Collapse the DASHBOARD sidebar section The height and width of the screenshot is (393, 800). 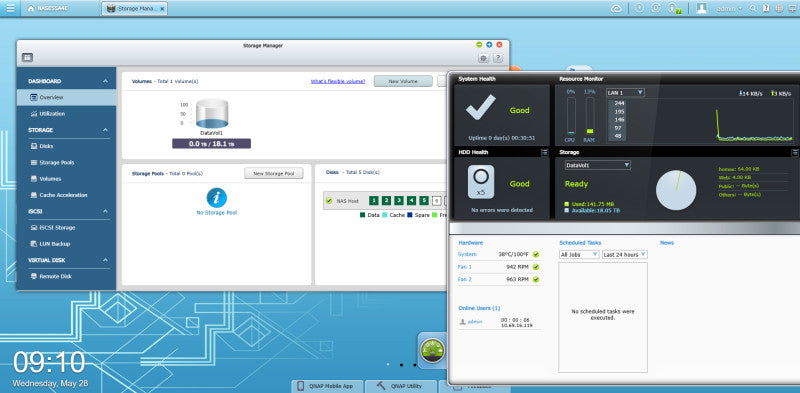pos(105,81)
